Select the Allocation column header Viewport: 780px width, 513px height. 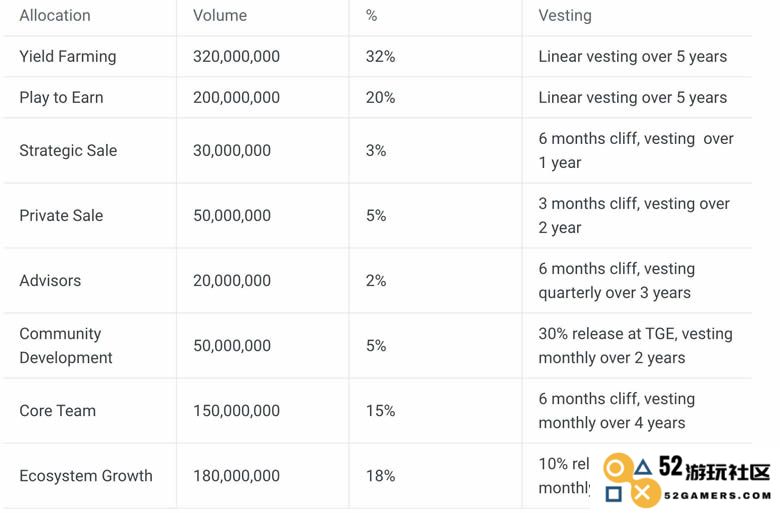coord(55,15)
